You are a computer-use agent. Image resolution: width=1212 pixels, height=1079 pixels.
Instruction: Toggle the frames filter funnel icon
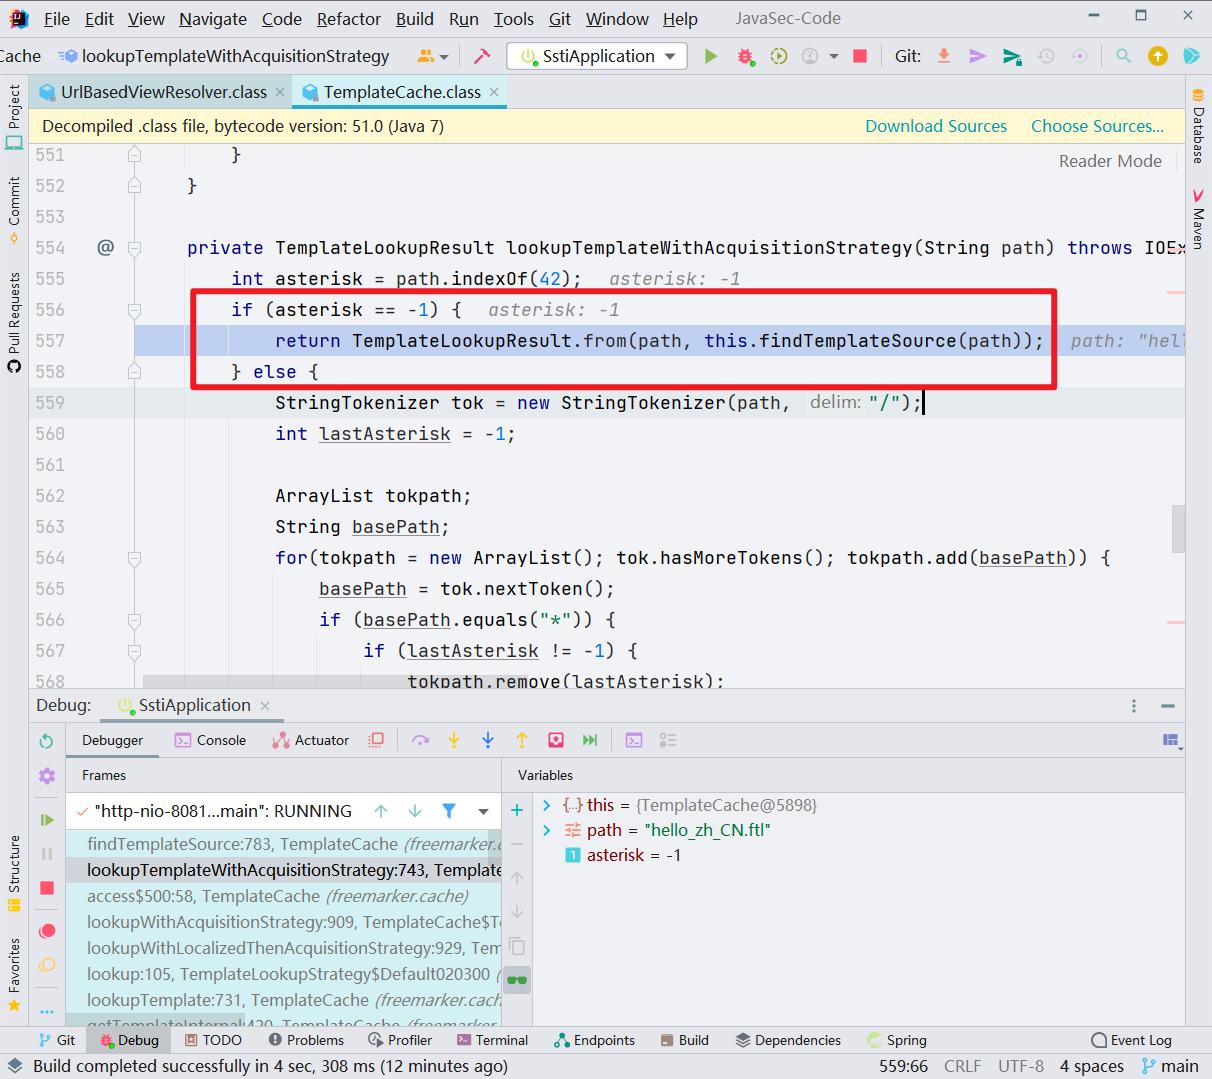[x=448, y=811]
